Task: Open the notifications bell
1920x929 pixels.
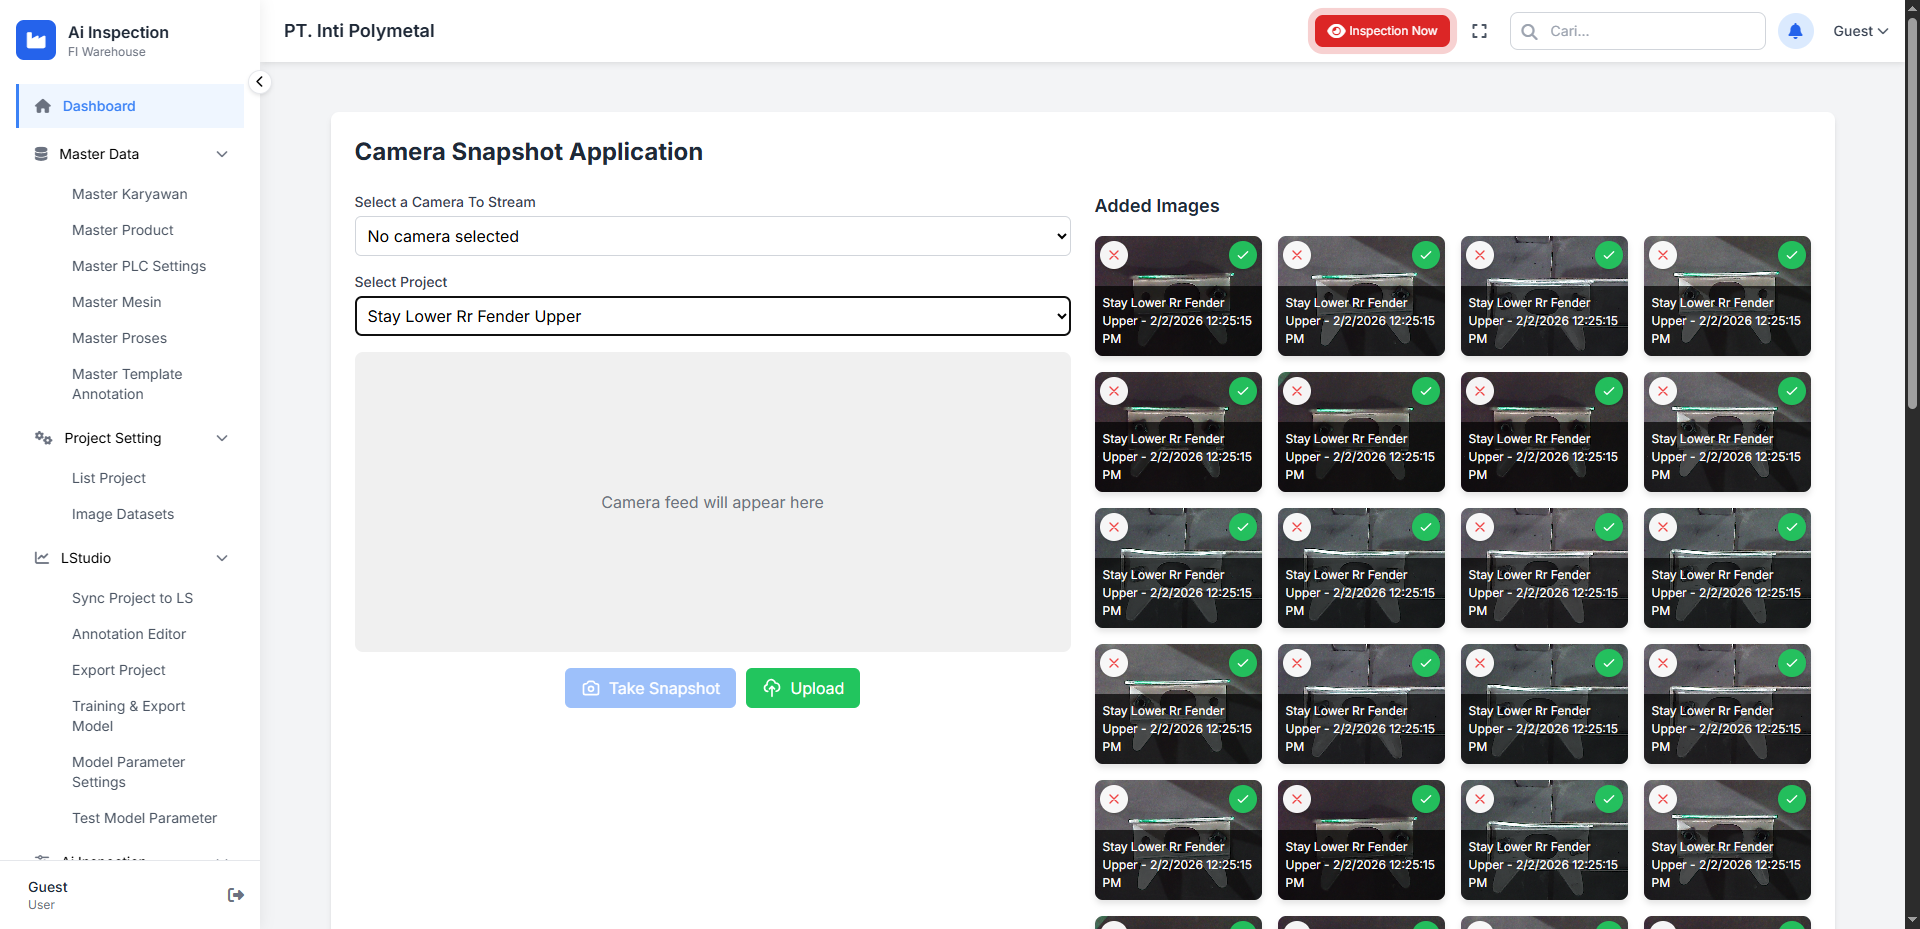Action: [1796, 31]
